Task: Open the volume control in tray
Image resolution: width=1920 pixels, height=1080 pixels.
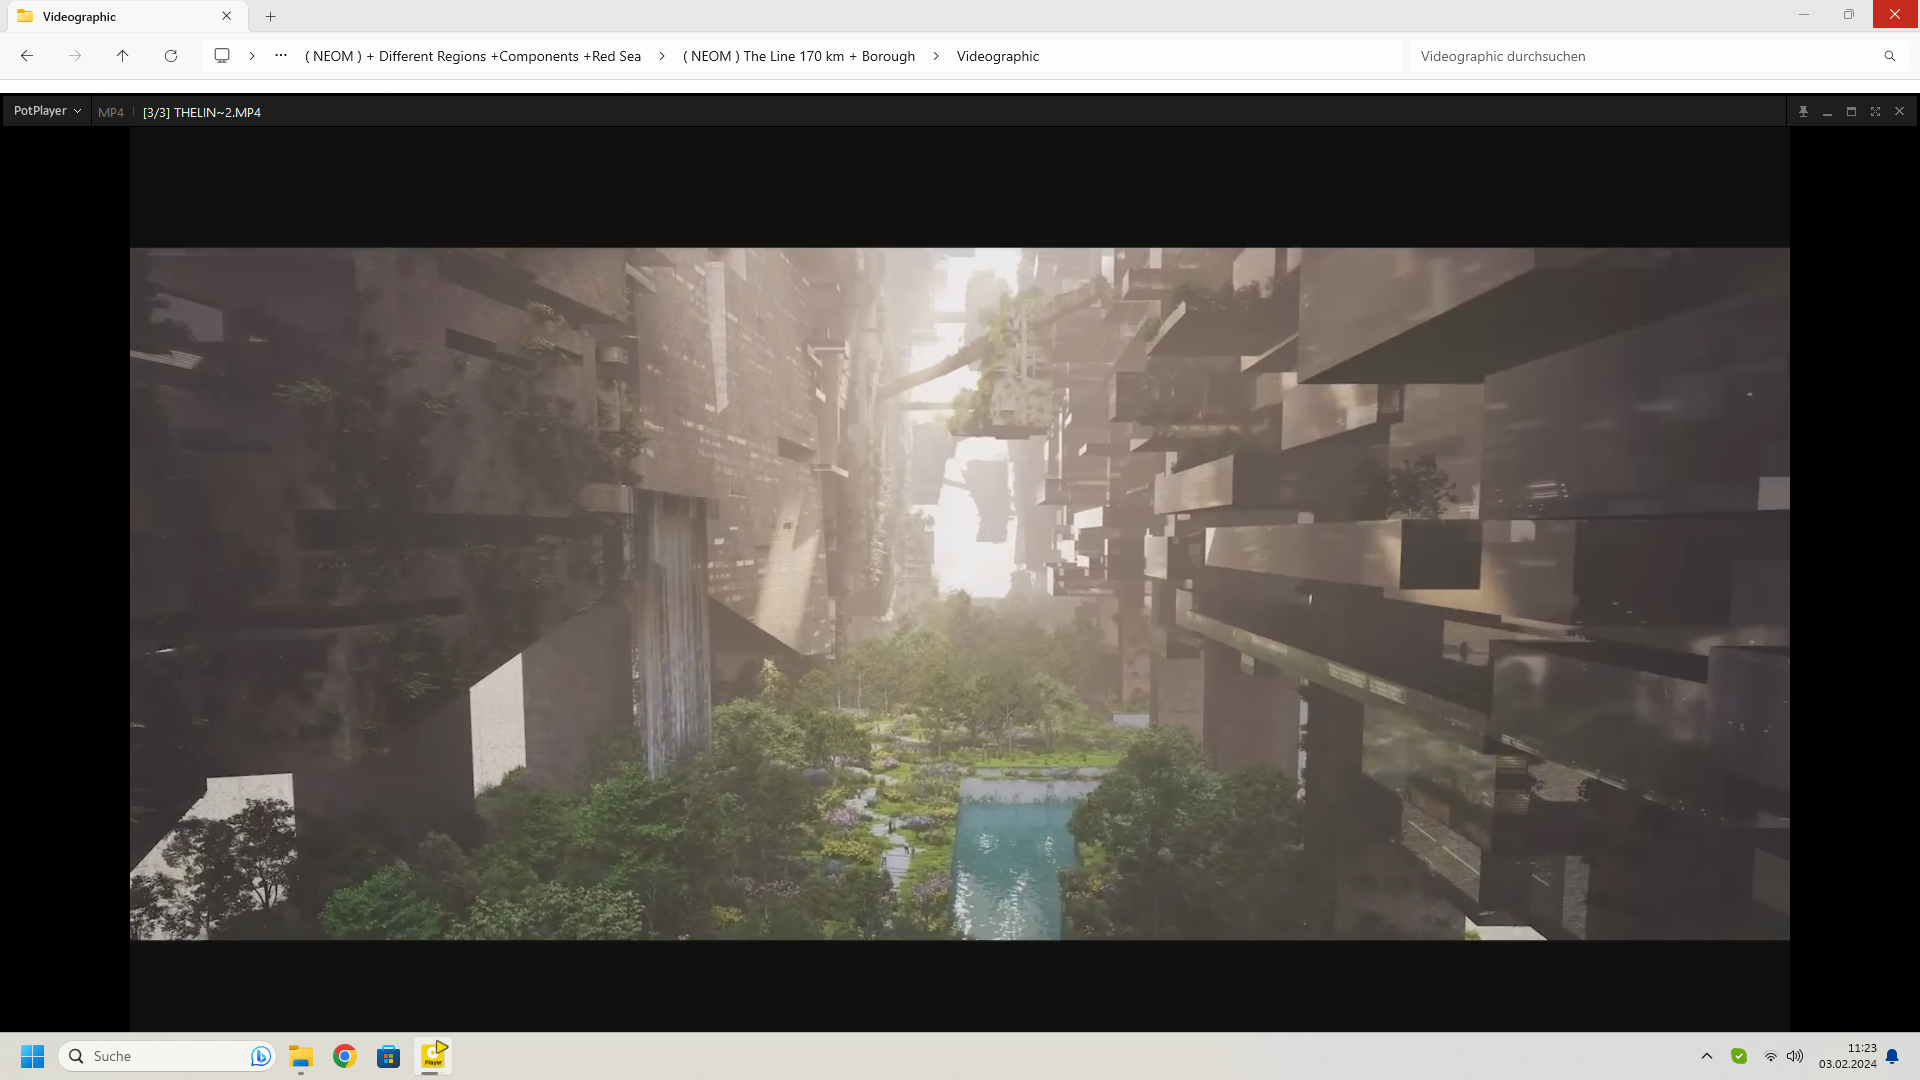Action: click(x=1795, y=1056)
